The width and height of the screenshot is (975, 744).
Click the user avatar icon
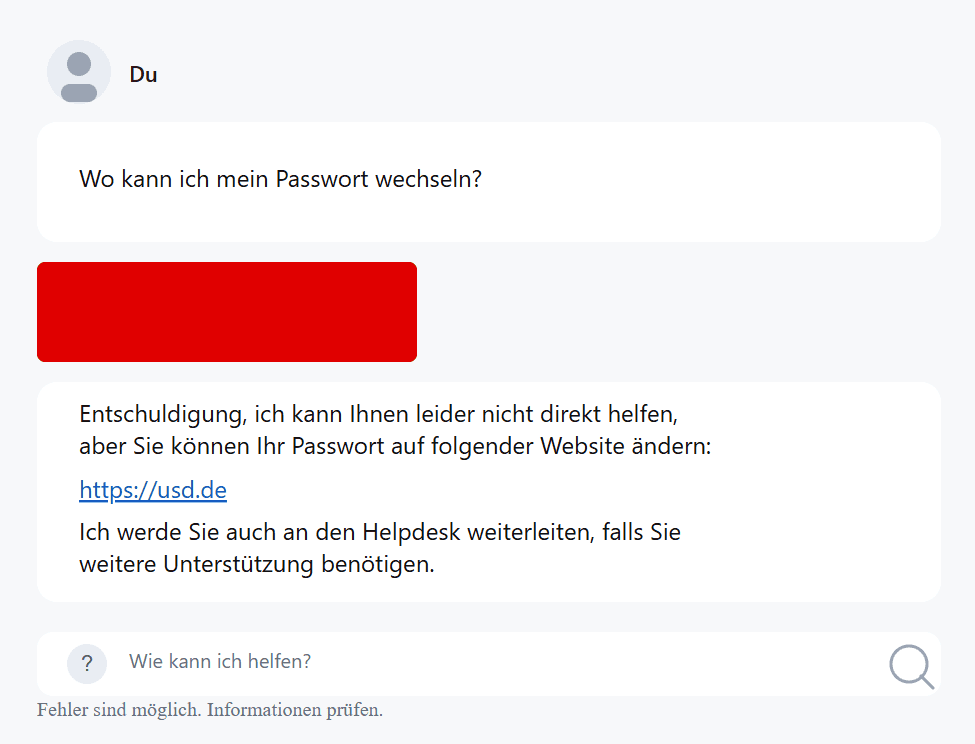click(x=79, y=73)
